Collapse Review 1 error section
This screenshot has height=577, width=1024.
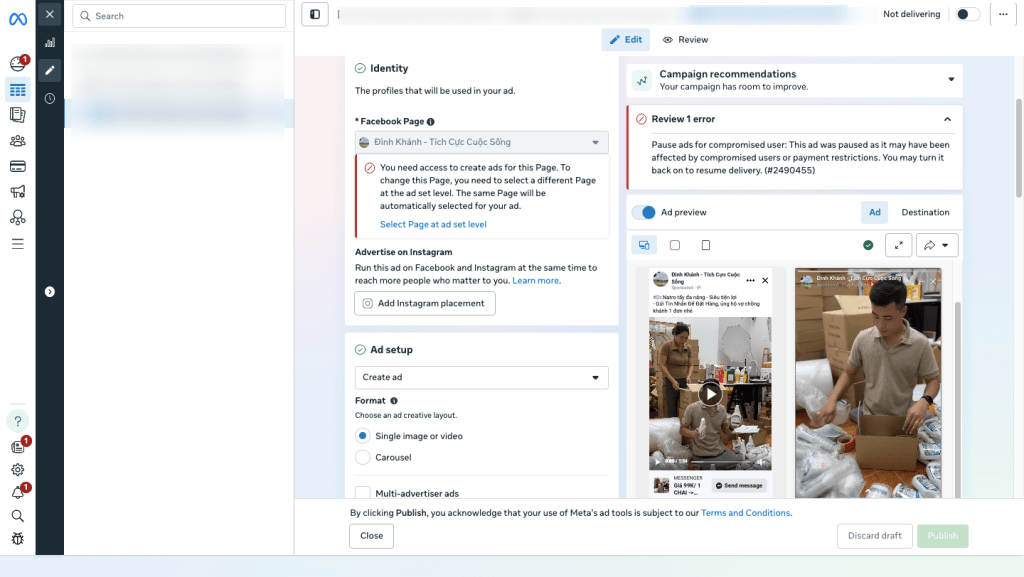coord(947,119)
